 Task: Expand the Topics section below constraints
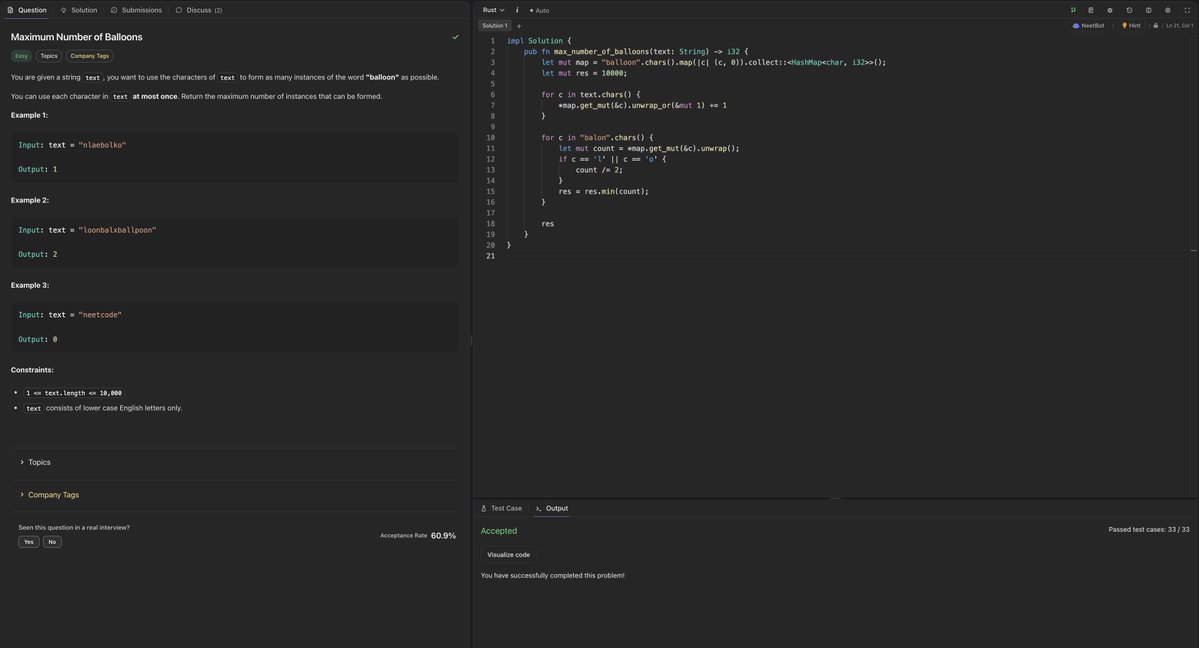35,462
